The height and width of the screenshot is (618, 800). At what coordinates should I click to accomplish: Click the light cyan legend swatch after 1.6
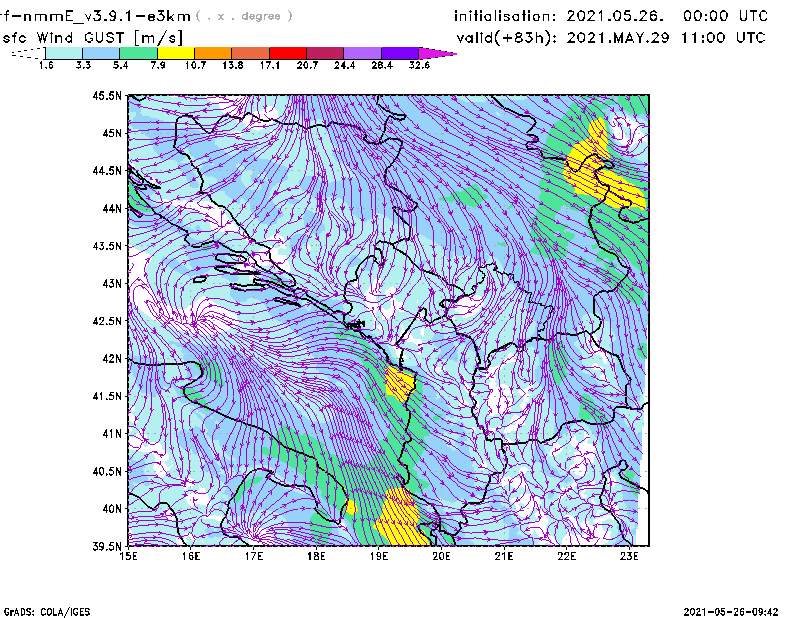coord(64,53)
